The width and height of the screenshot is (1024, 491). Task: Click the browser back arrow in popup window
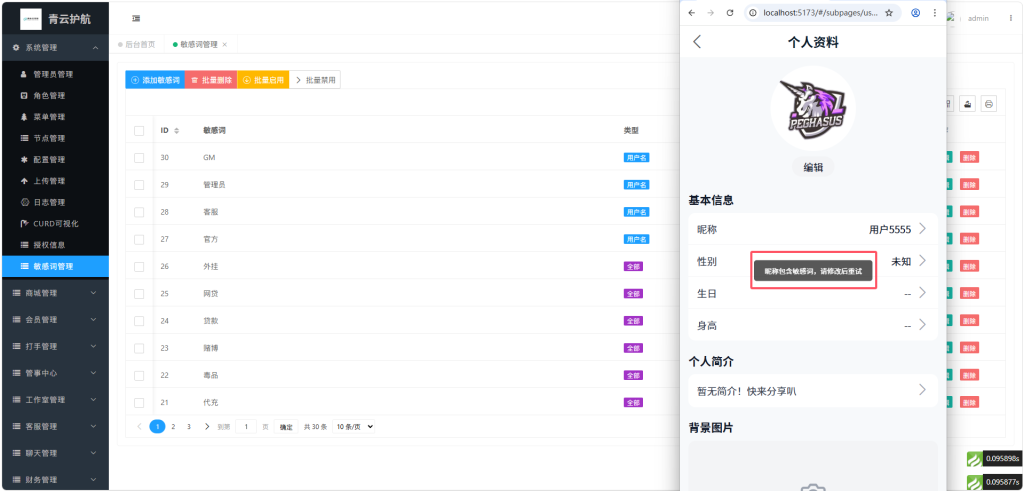(692, 13)
